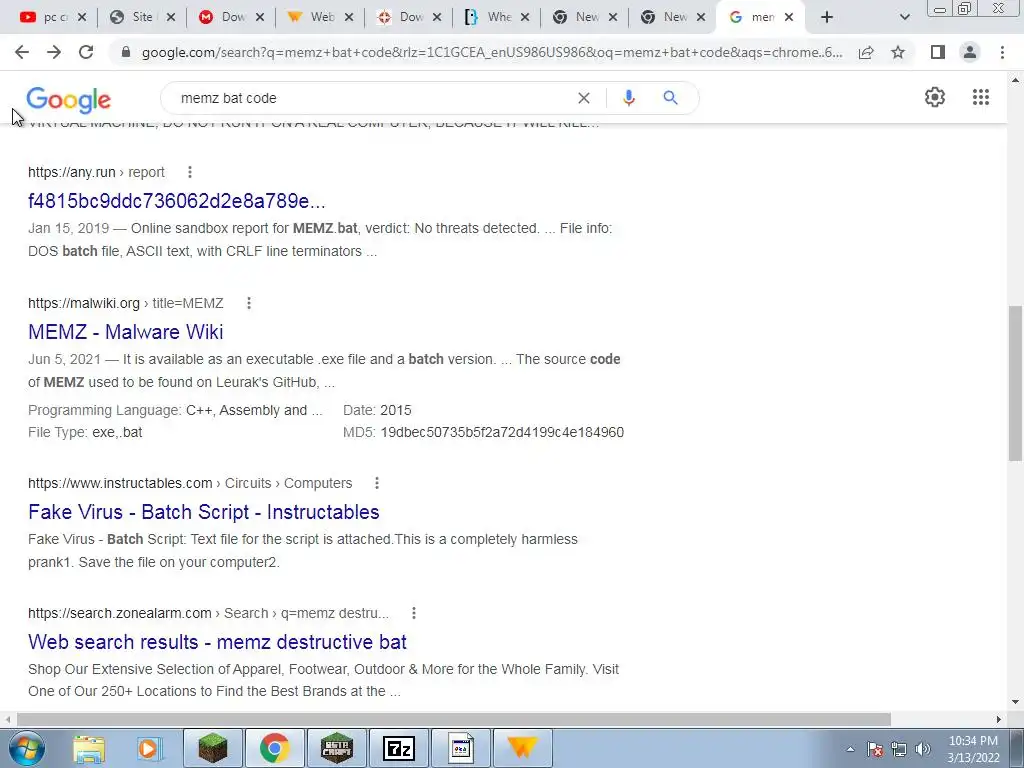
Task: Open the MEMZ - Malware Wiki result
Action: point(125,332)
